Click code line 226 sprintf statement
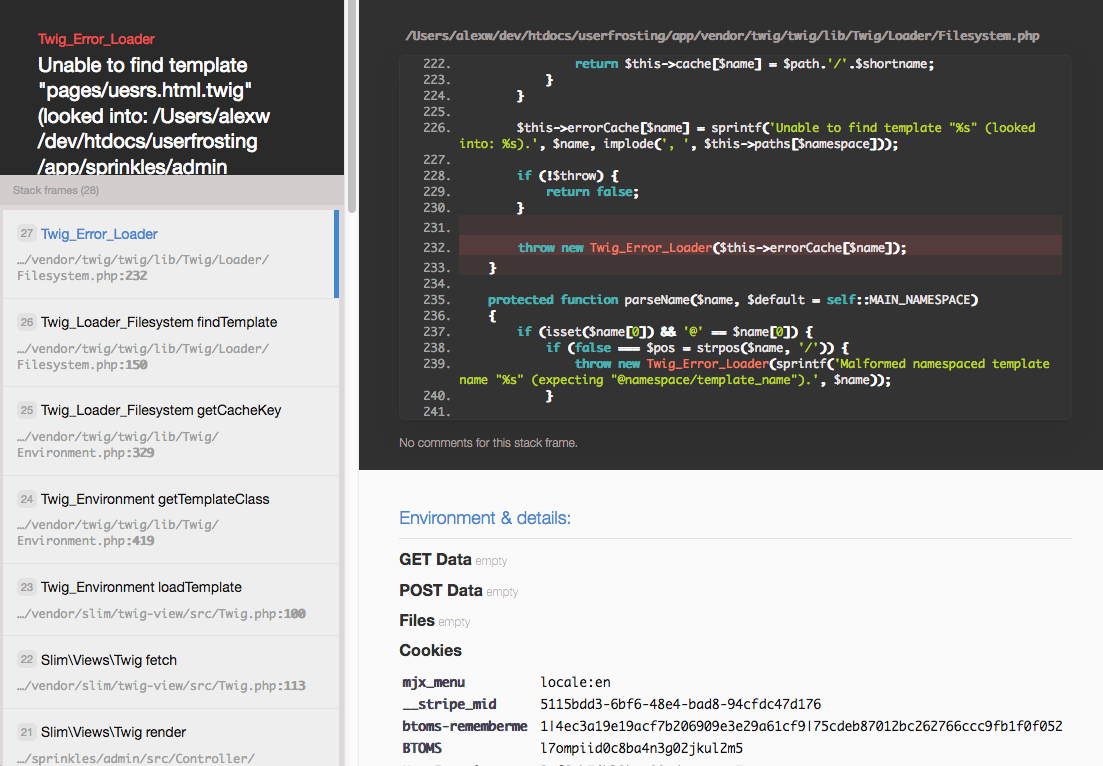Image resolution: width=1103 pixels, height=766 pixels. (x=747, y=136)
